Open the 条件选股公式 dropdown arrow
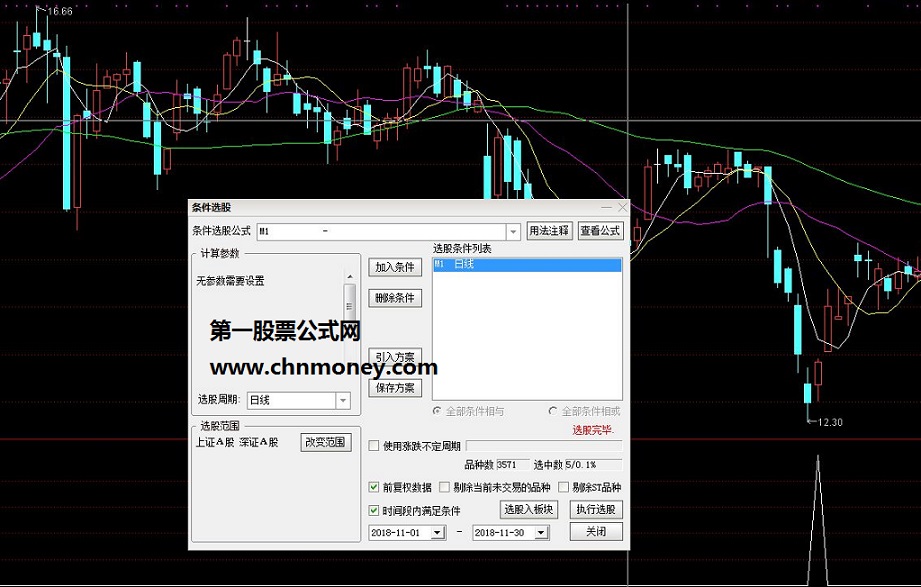The image size is (921, 587). 513,232
